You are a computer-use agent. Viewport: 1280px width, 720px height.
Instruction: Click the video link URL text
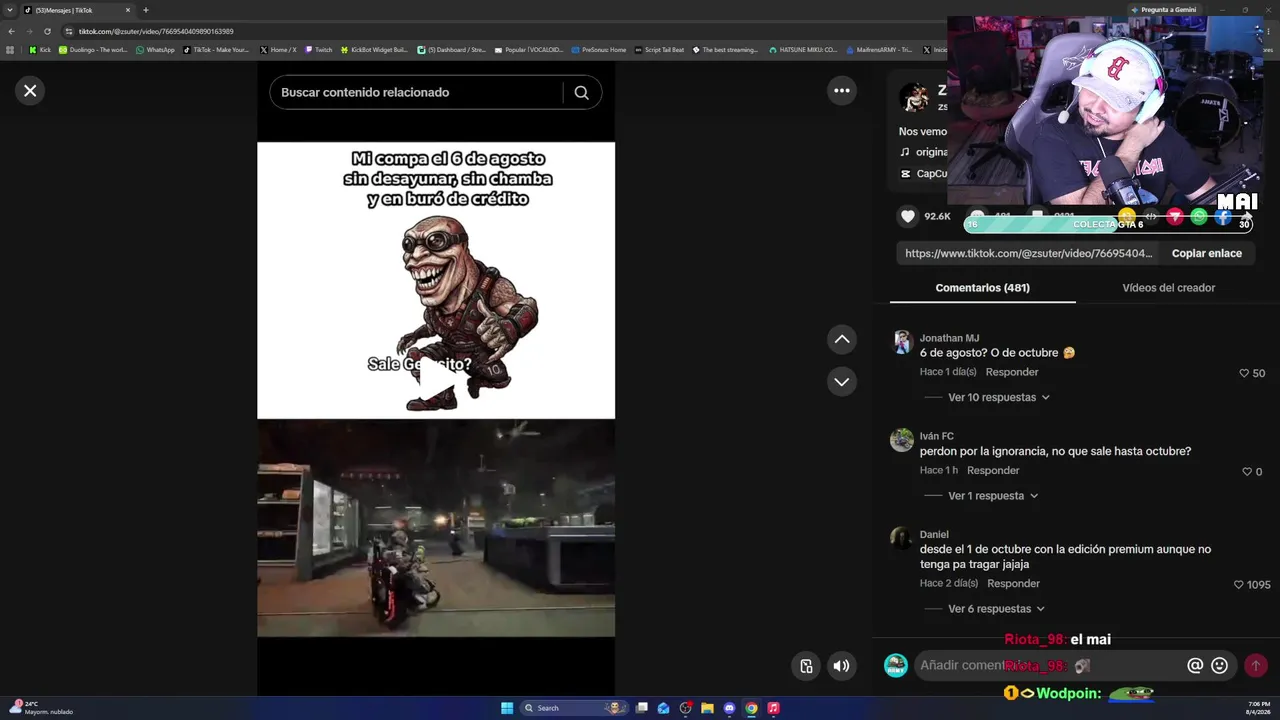click(x=1029, y=254)
